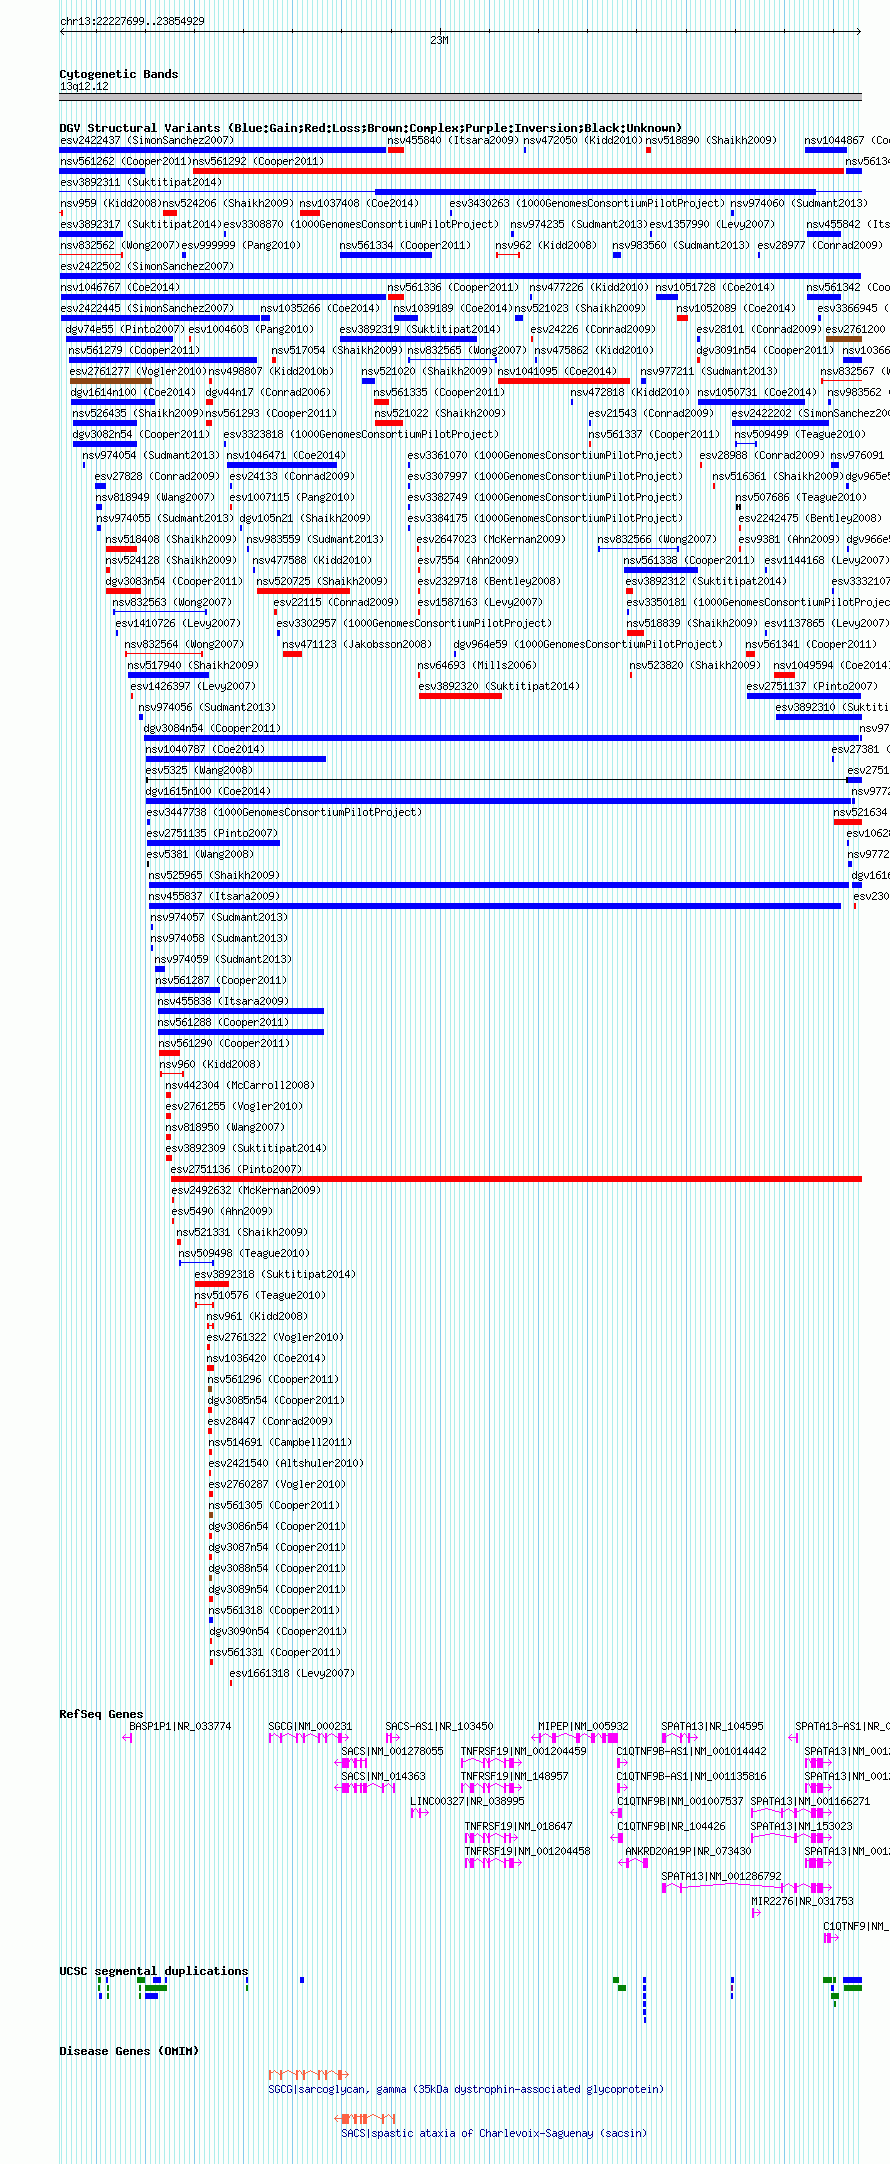Click variant nsv518890 (Shaikh2009)

[x=711, y=140]
